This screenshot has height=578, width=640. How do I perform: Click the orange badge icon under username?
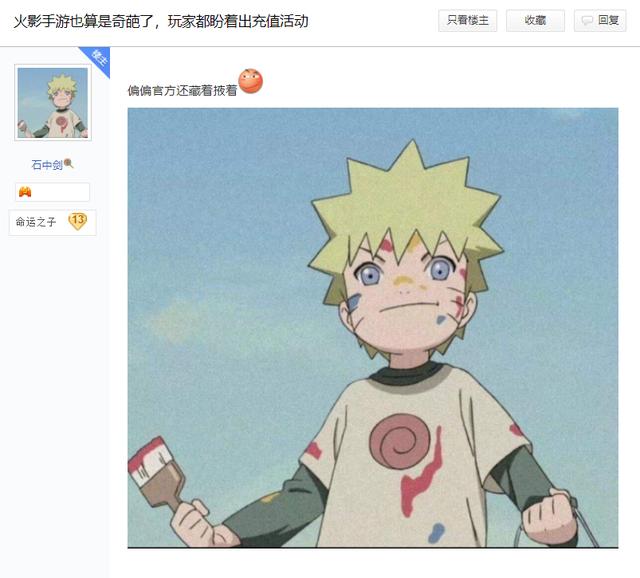pyautogui.click(x=25, y=191)
